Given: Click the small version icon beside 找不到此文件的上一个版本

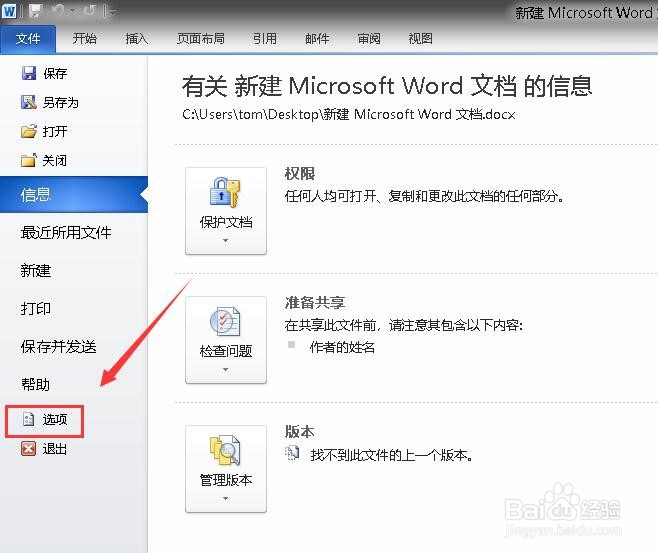Looking at the screenshot, I should point(292,453).
